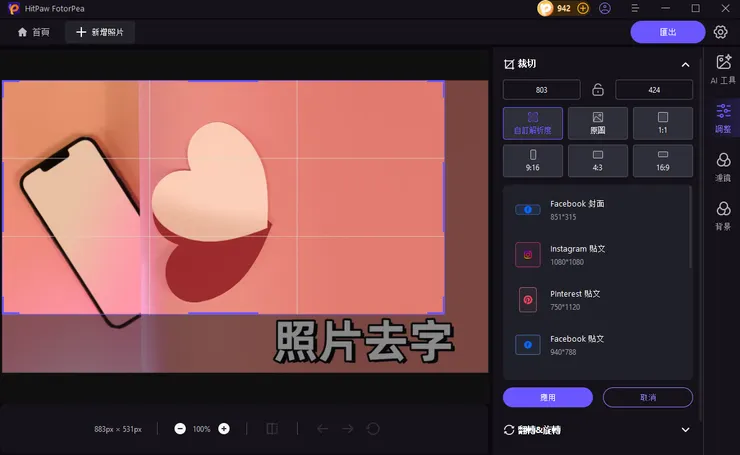Expand the 翻轉&旋轉 flip and rotate section

(x=685, y=430)
